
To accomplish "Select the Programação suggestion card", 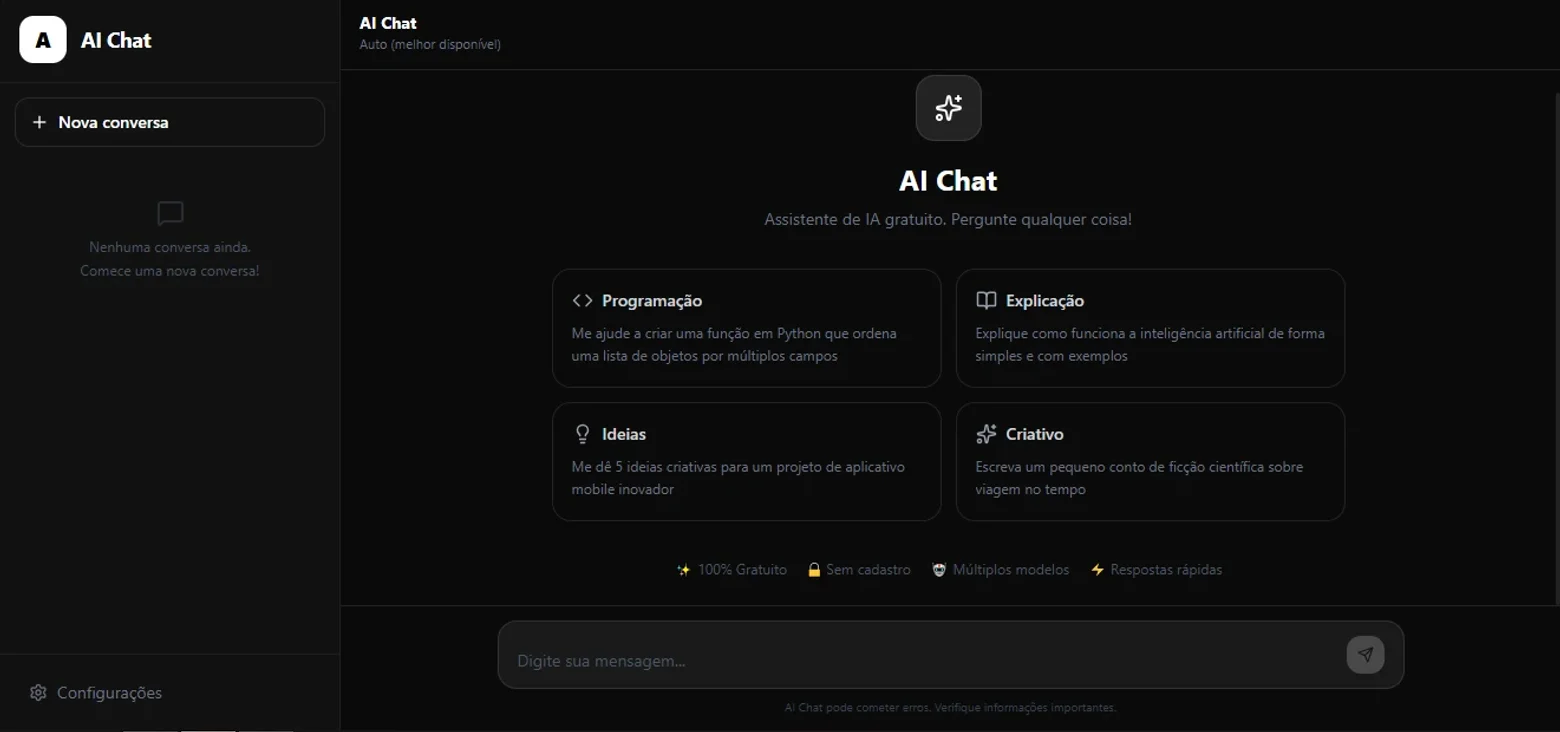I will tap(746, 328).
